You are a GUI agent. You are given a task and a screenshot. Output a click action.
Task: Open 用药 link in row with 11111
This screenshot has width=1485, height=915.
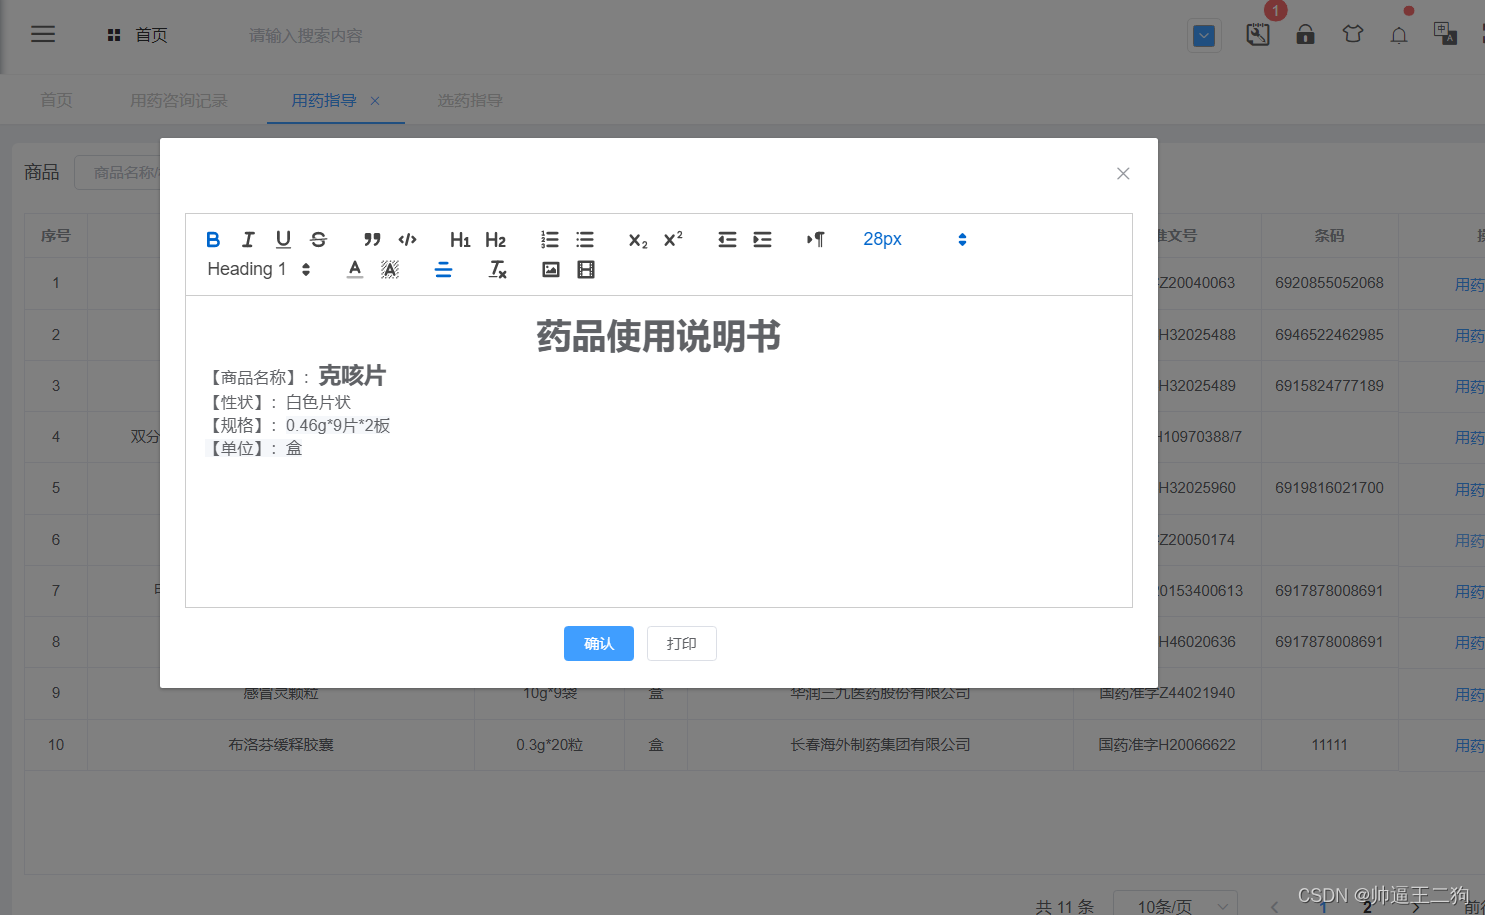(1469, 746)
